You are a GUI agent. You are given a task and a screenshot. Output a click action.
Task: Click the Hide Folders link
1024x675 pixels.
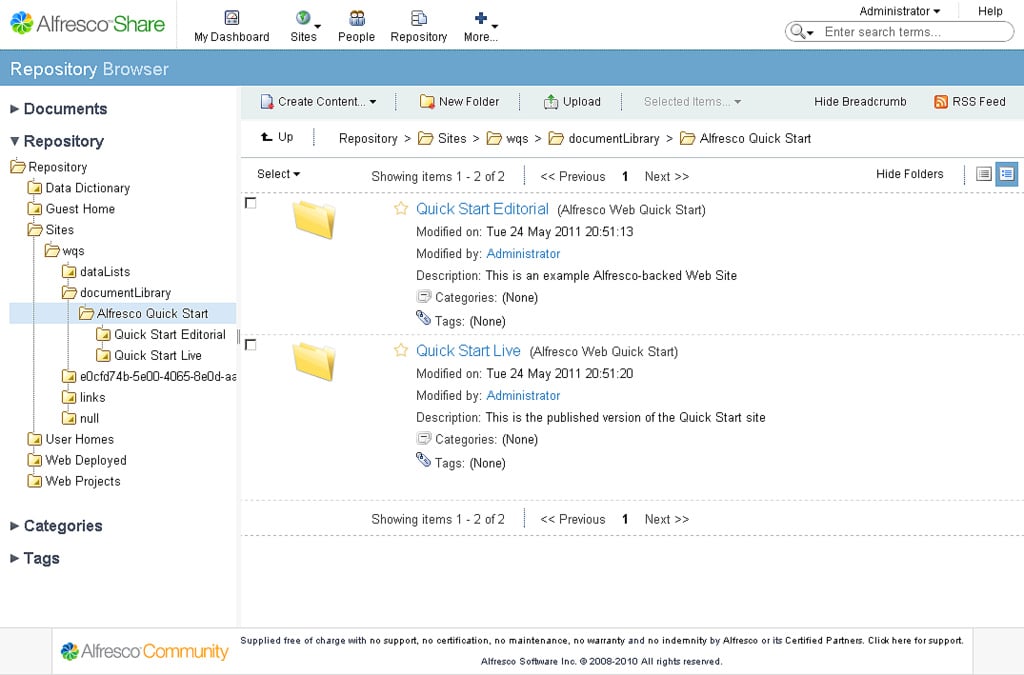point(909,173)
